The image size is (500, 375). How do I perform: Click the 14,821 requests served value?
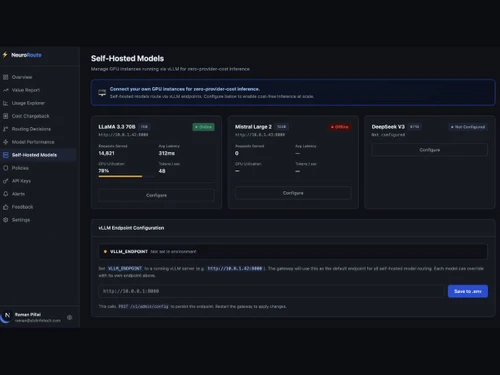[x=106, y=153]
